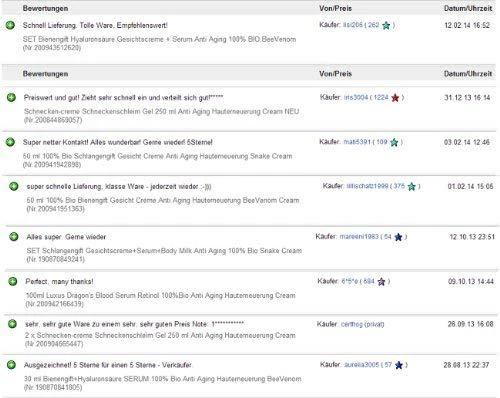The image size is (500, 398).
Task: Click the date "28.08.13 22:37"
Action: pos(466,365)
